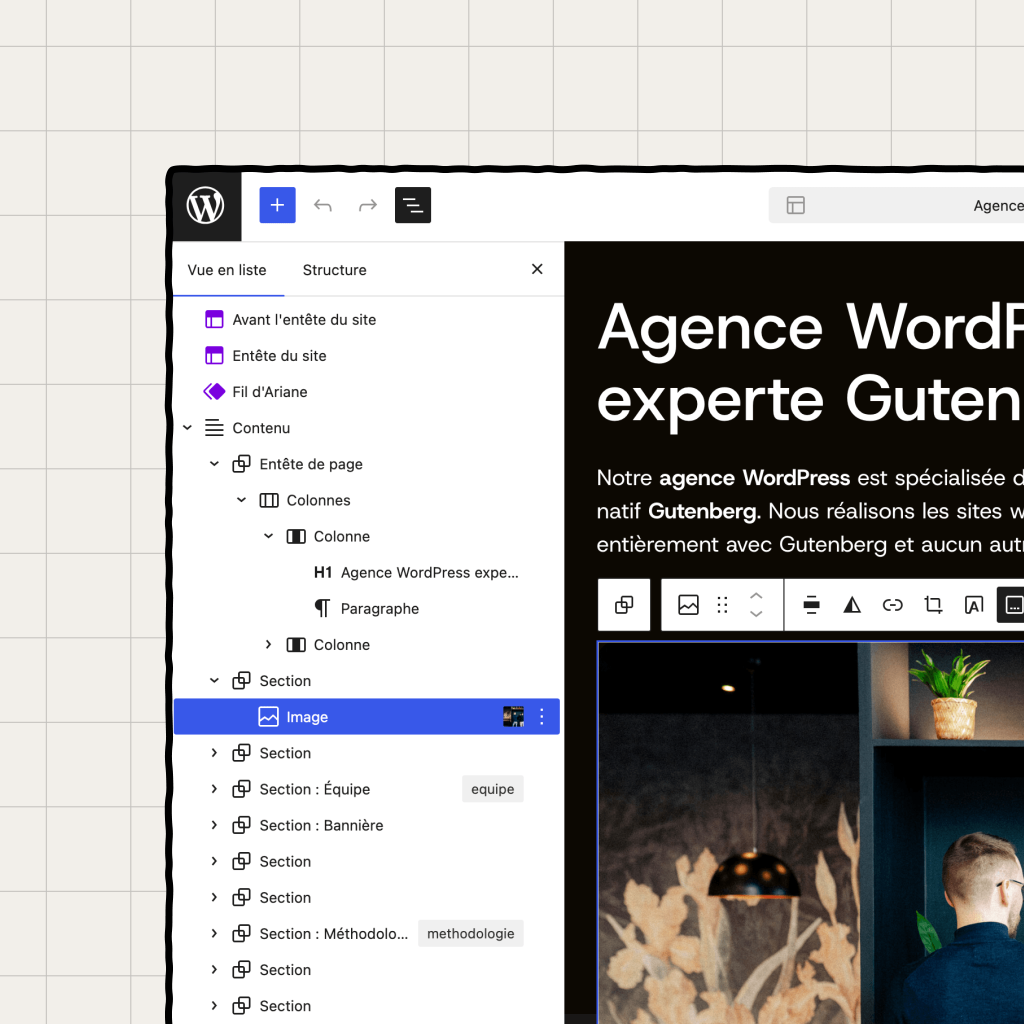Insert link on the image
Viewport: 1024px width, 1024px height.
(x=893, y=605)
